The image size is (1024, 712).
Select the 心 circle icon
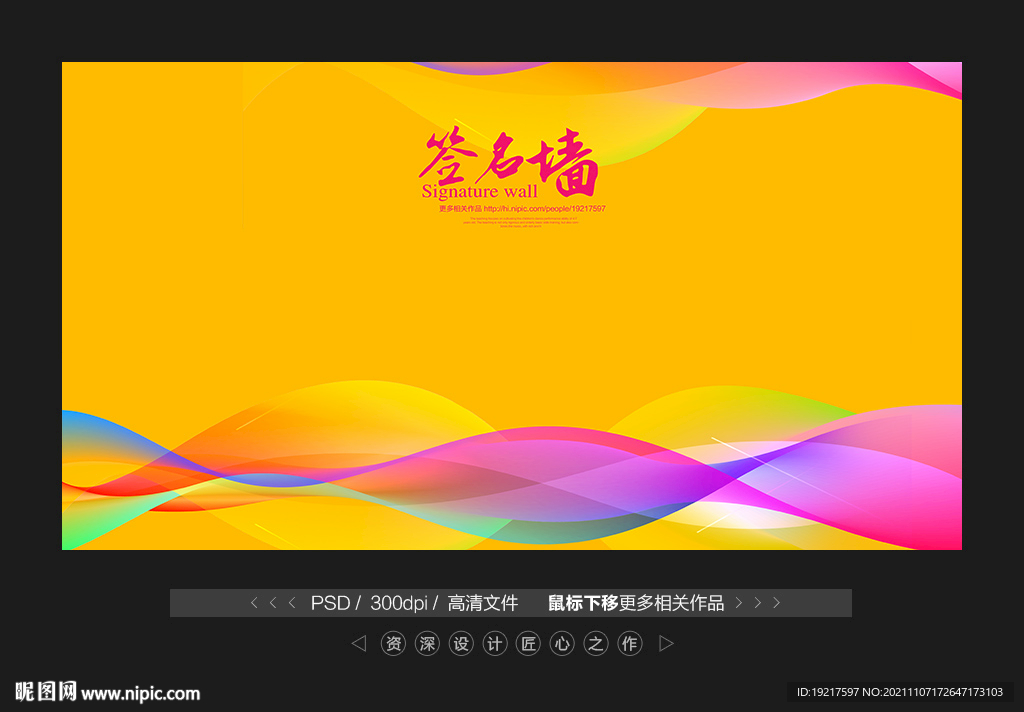coord(562,643)
